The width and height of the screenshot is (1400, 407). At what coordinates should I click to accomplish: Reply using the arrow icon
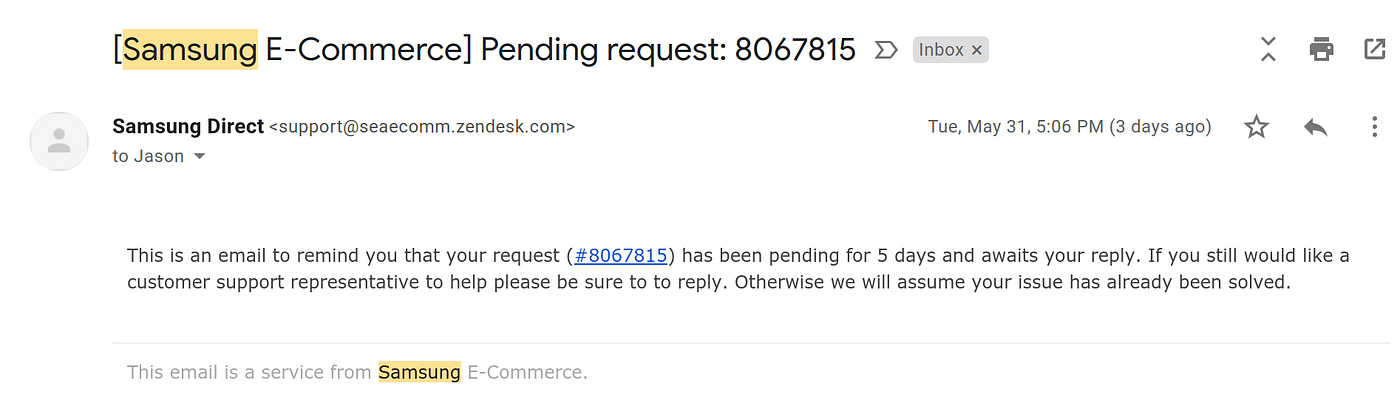tap(1315, 127)
